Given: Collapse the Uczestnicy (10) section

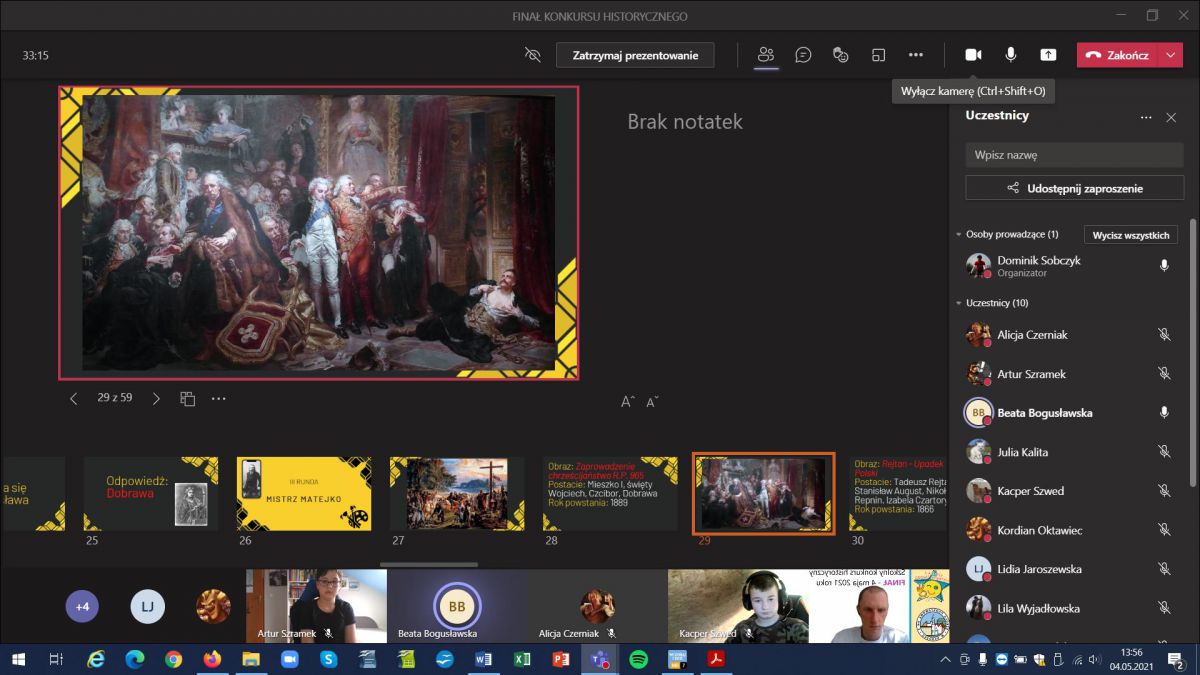Looking at the screenshot, I should [958, 302].
